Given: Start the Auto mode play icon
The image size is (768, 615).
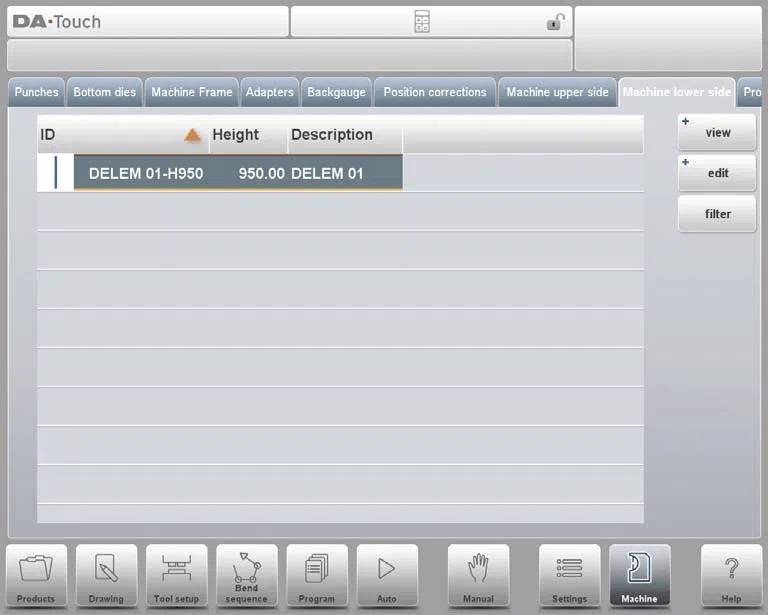Looking at the screenshot, I should [x=387, y=576].
